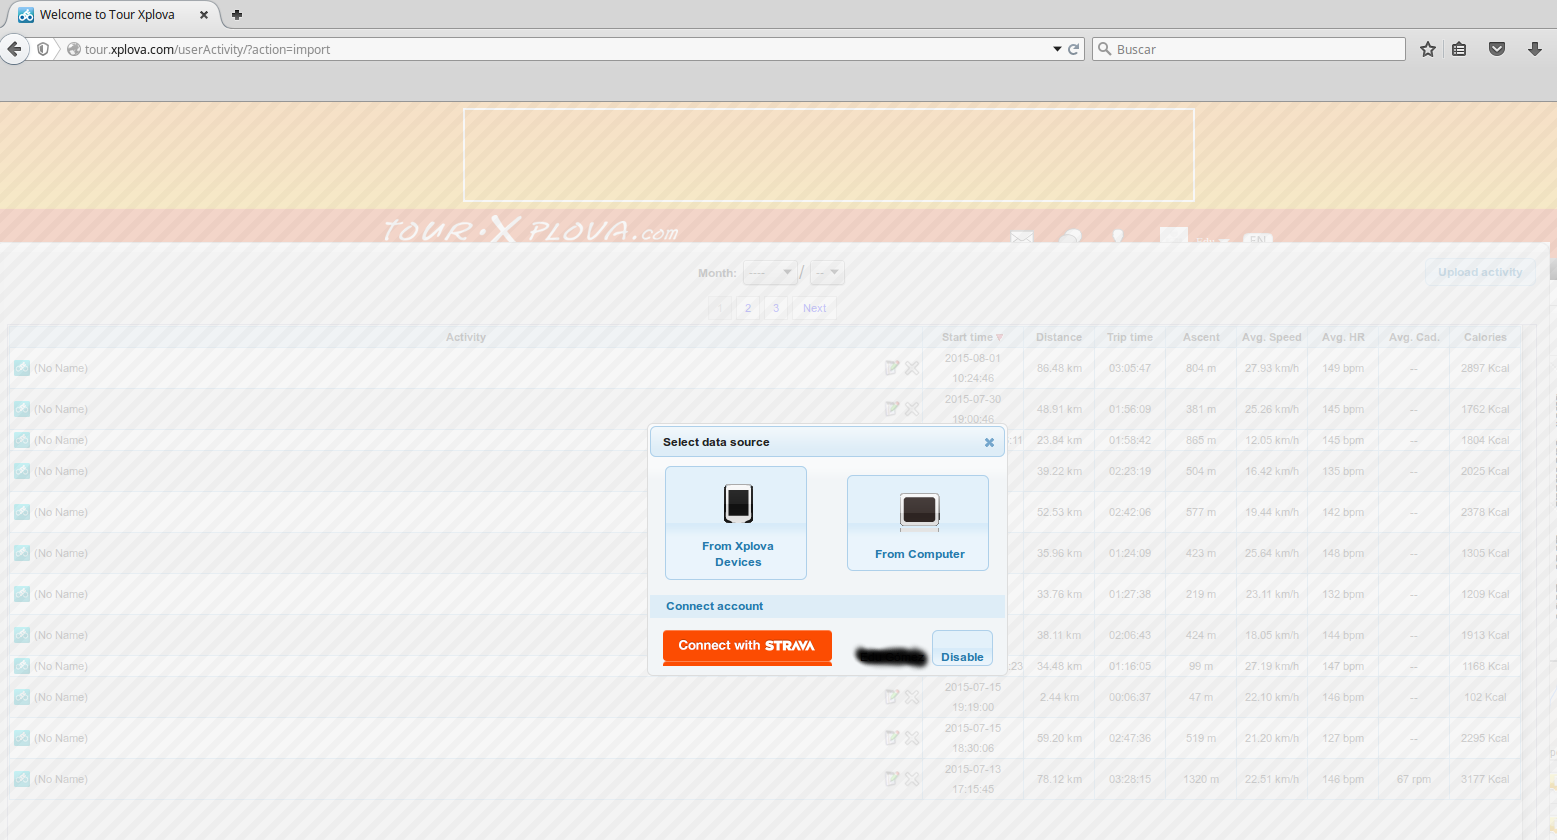
Task: Click the Disable button
Action: (x=962, y=648)
